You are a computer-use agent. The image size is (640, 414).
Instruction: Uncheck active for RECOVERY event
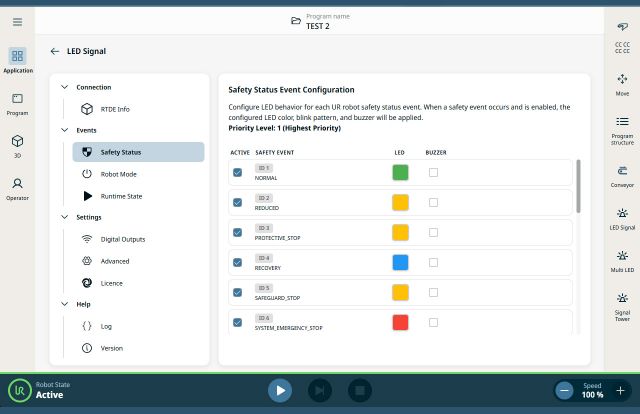point(237,262)
